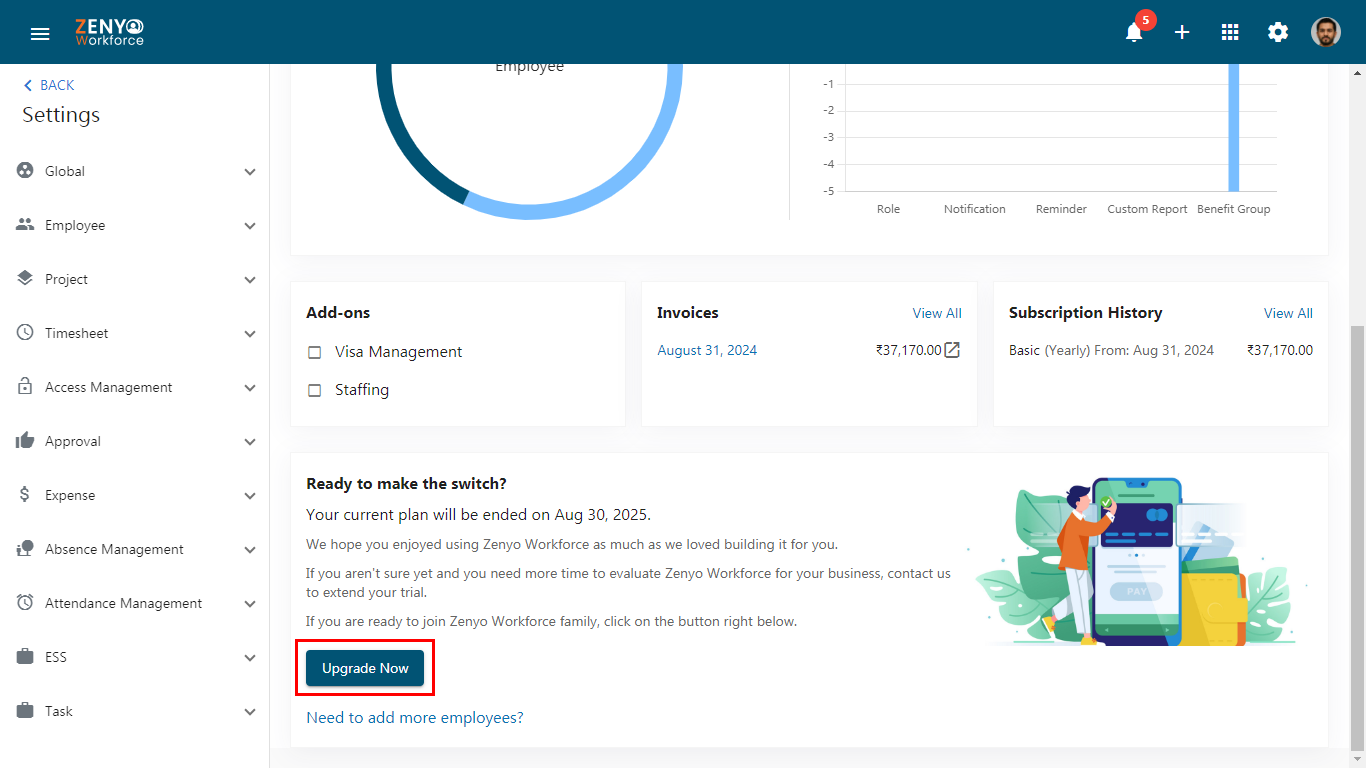Click the plus quick-add icon
The image size is (1366, 768).
point(1182,32)
